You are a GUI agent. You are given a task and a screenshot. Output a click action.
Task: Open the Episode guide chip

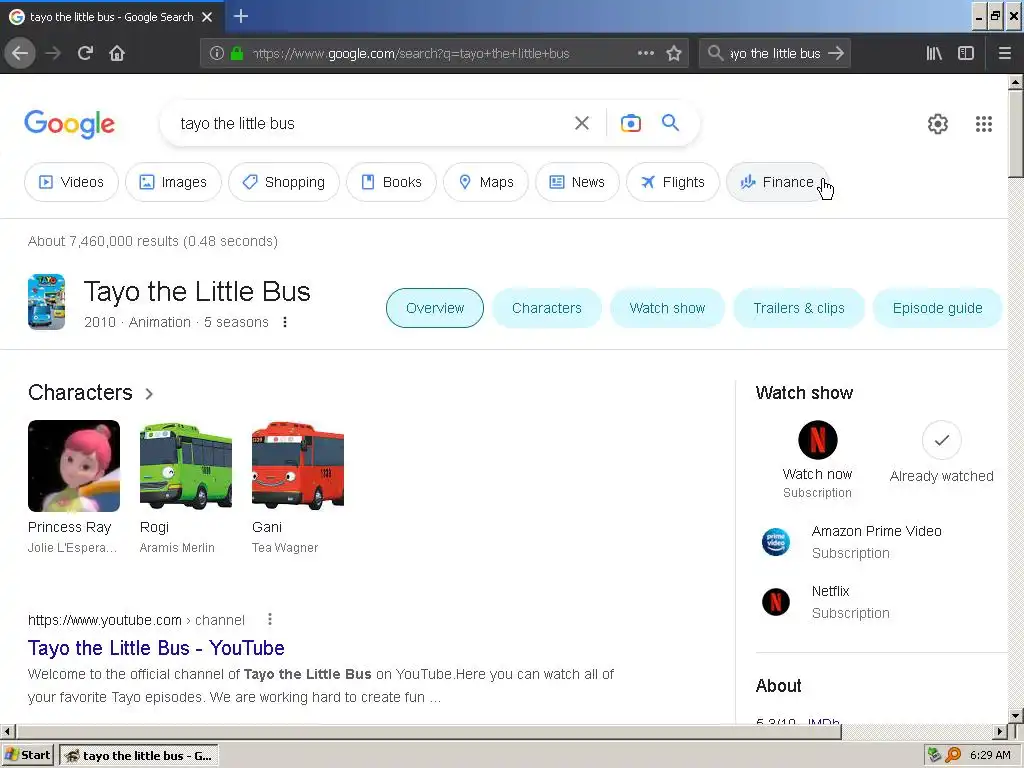[937, 308]
